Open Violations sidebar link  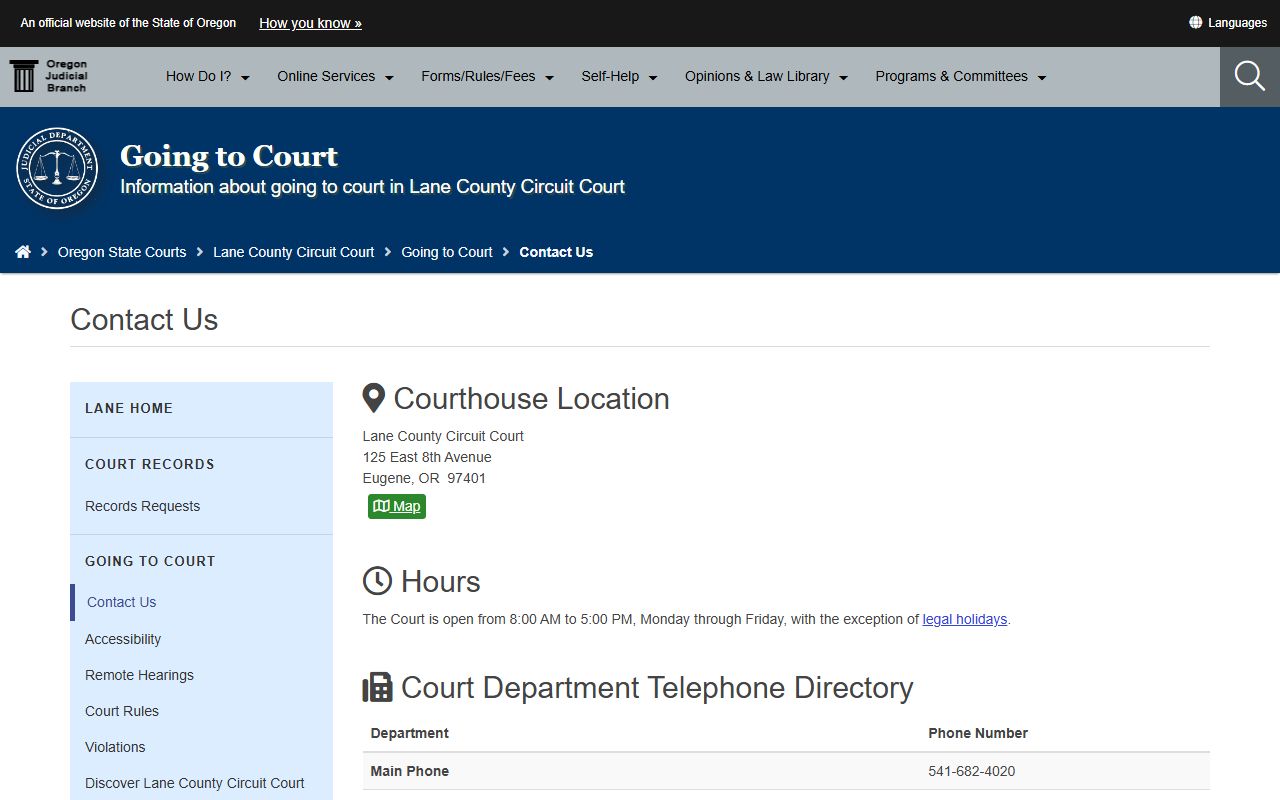click(115, 747)
